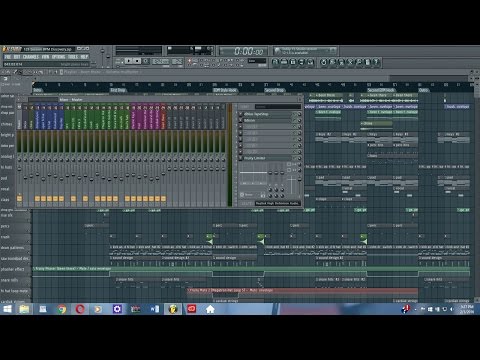Open the mixer input source dropdown
480x360 pixels.
[277, 107]
